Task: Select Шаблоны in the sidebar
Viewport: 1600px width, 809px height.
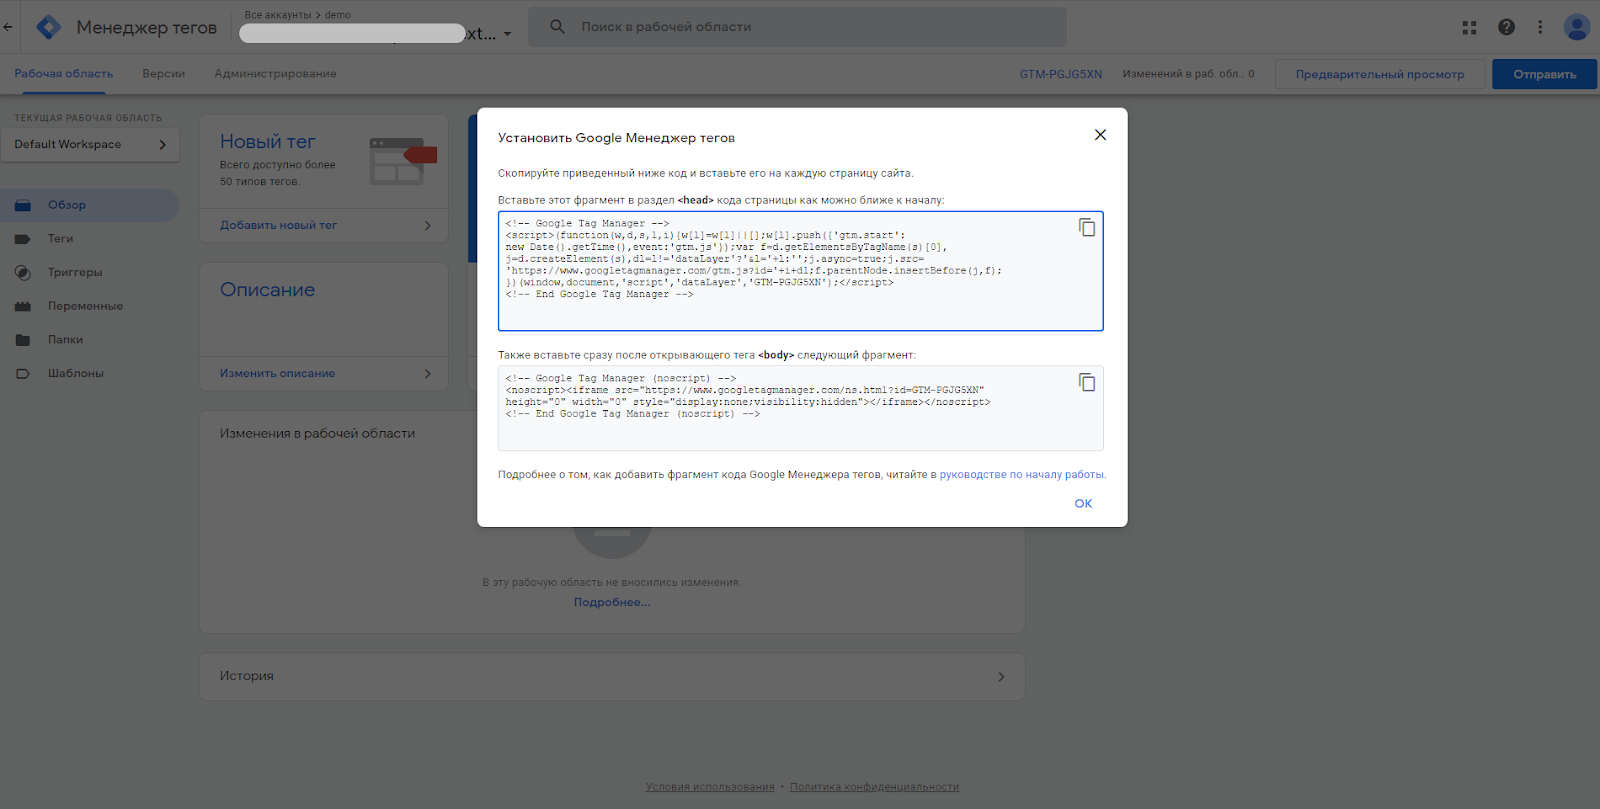Action: [x=90, y=374]
